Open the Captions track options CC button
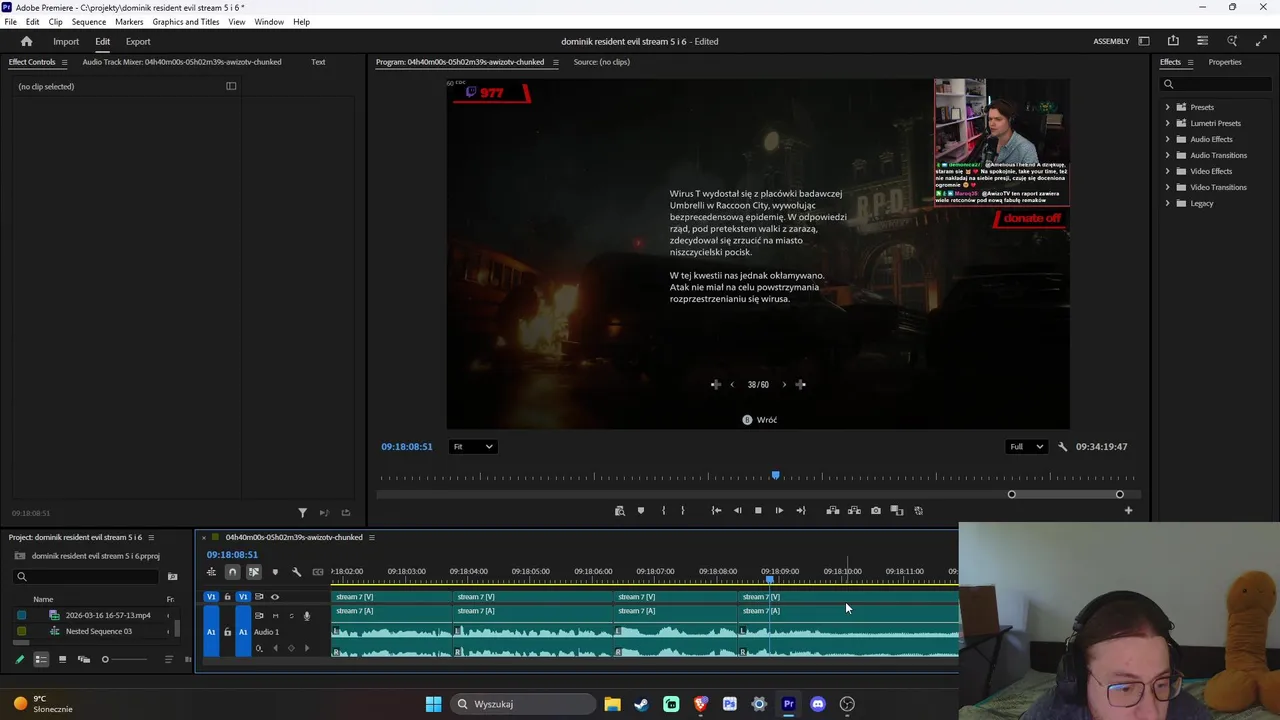Image resolution: width=1280 pixels, height=720 pixels. [x=318, y=572]
